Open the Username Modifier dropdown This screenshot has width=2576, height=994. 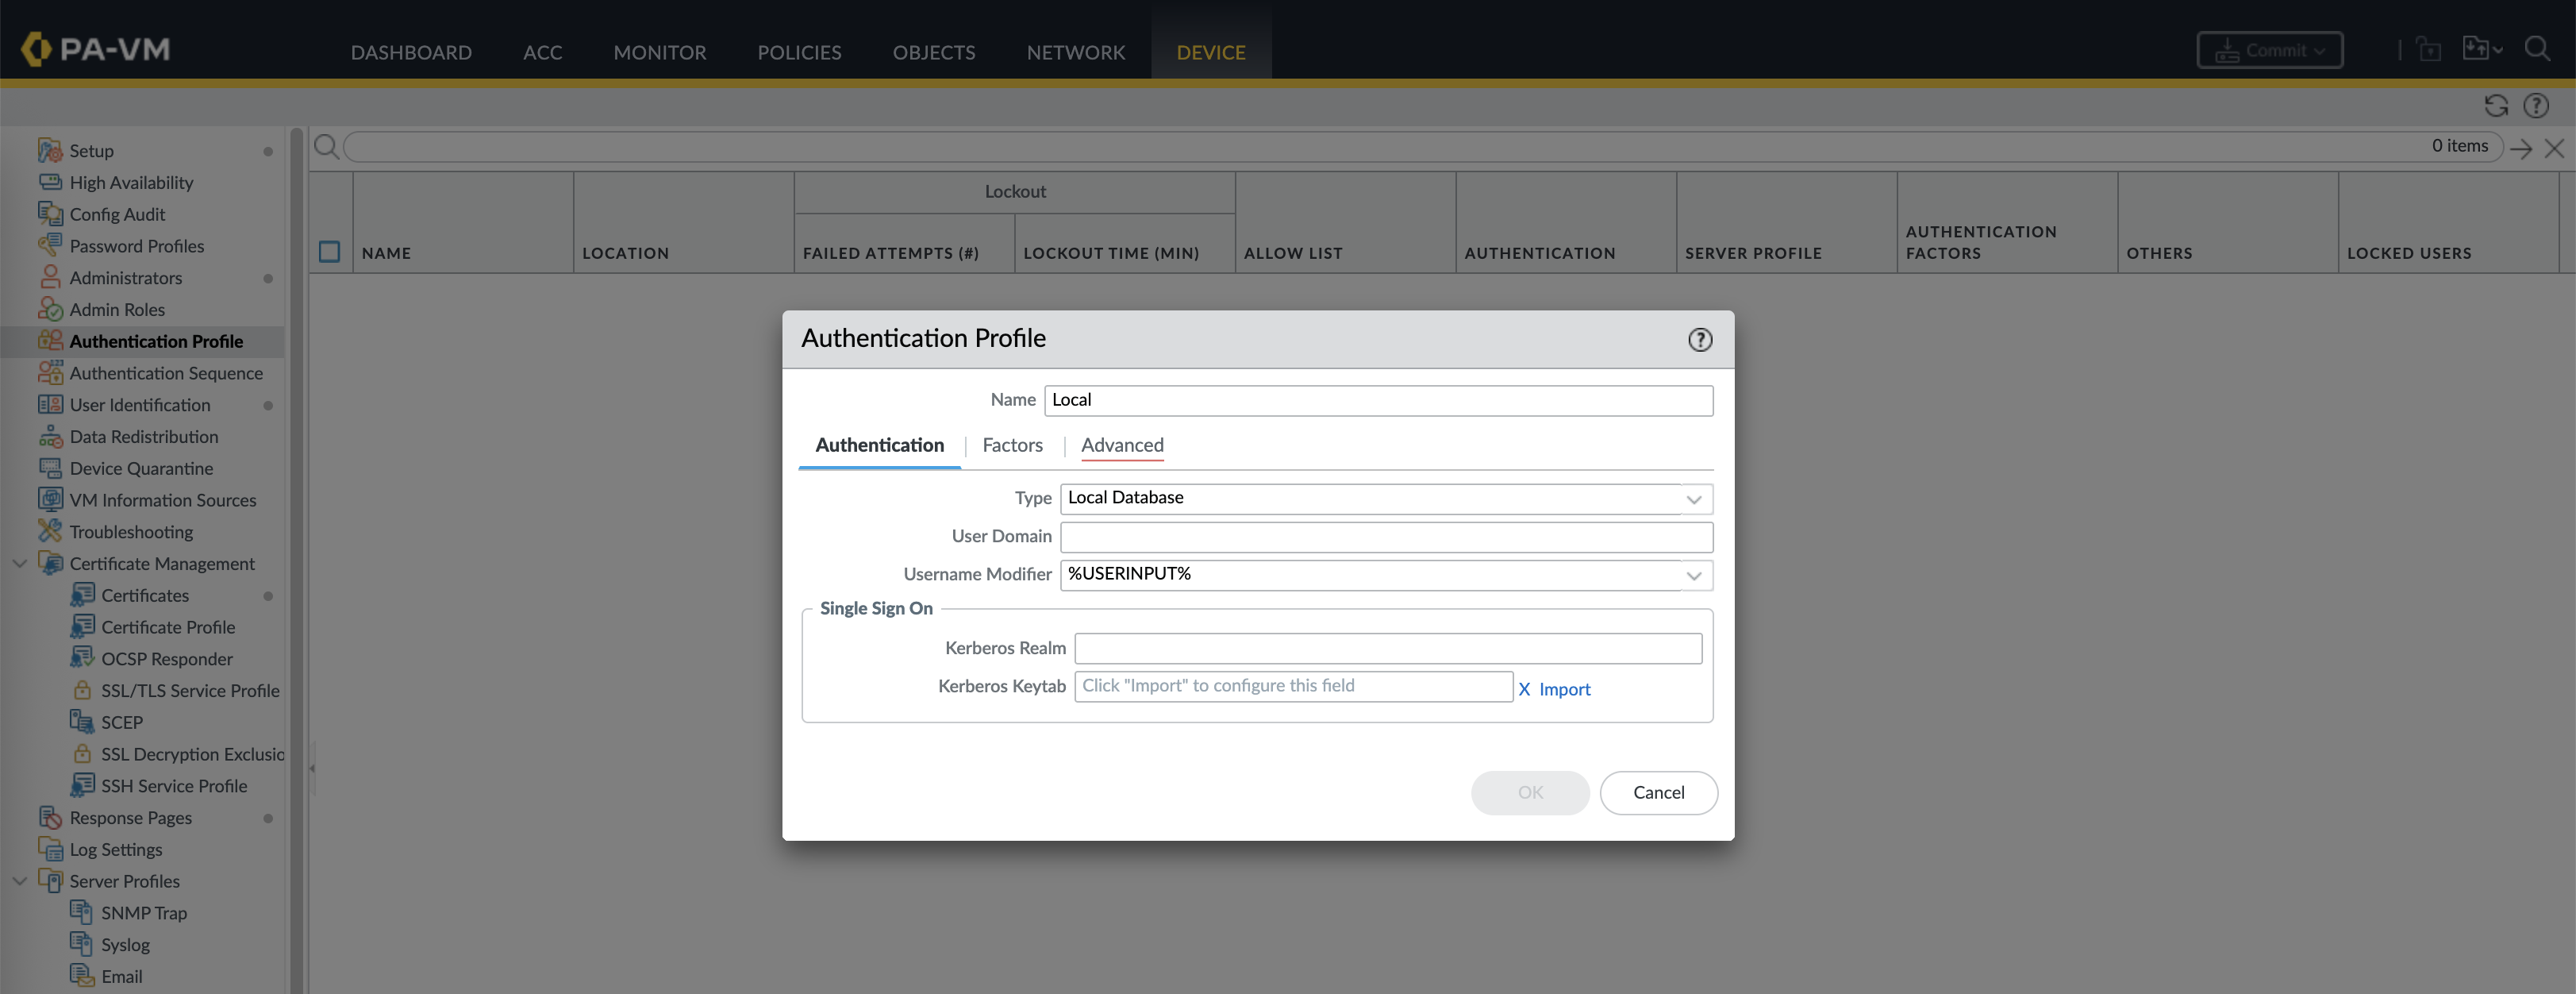point(1693,575)
